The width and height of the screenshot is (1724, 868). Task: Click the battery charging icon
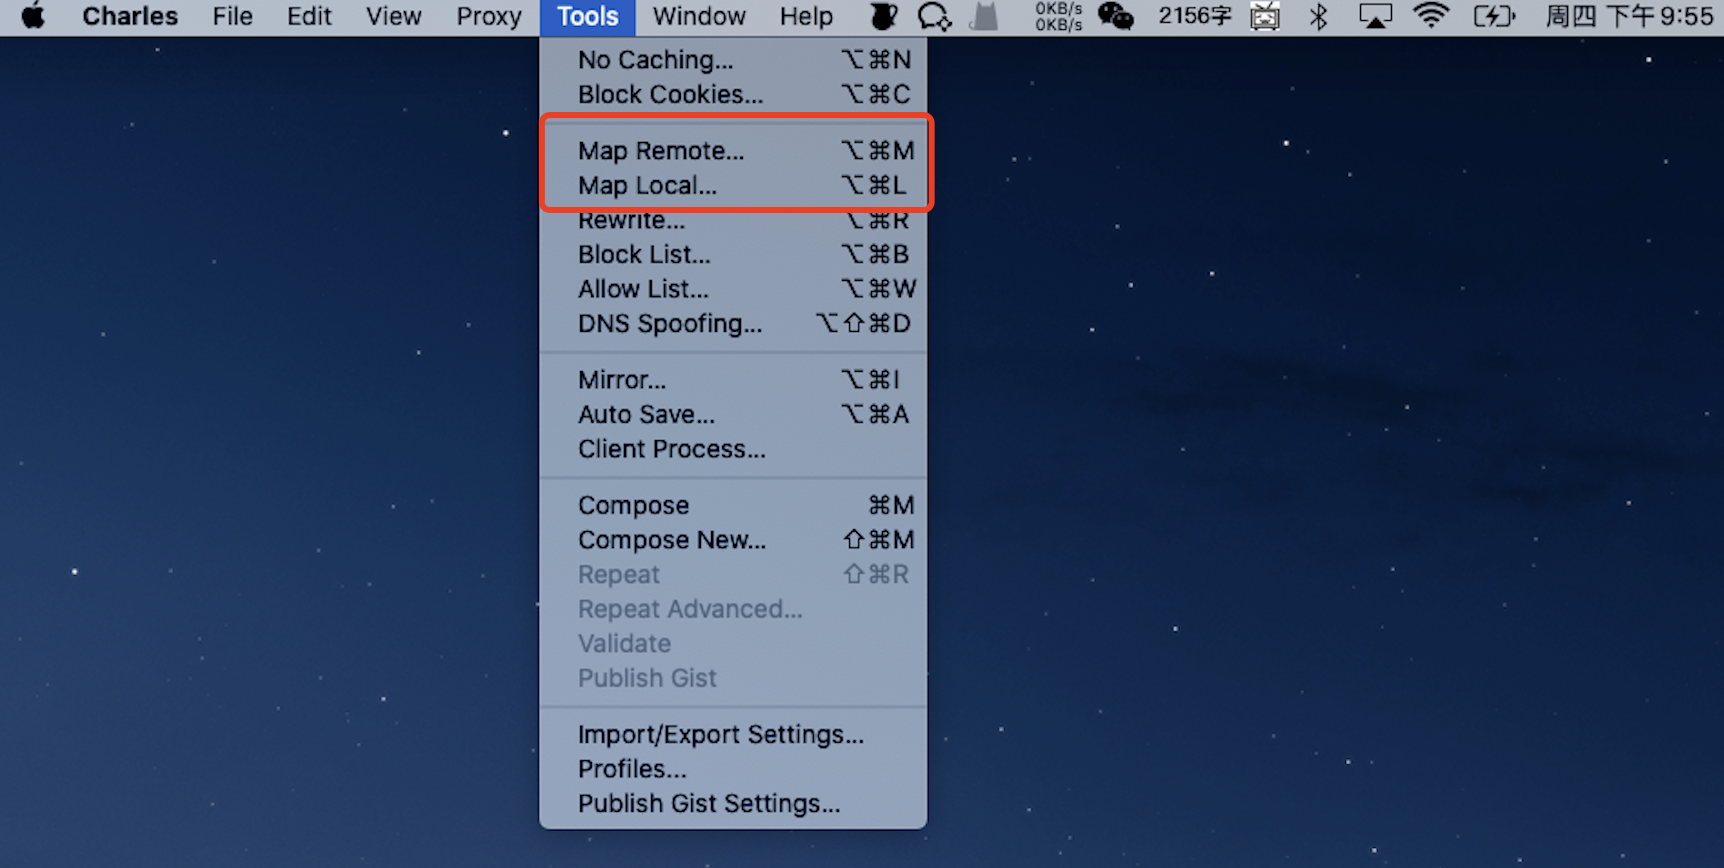tap(1494, 16)
